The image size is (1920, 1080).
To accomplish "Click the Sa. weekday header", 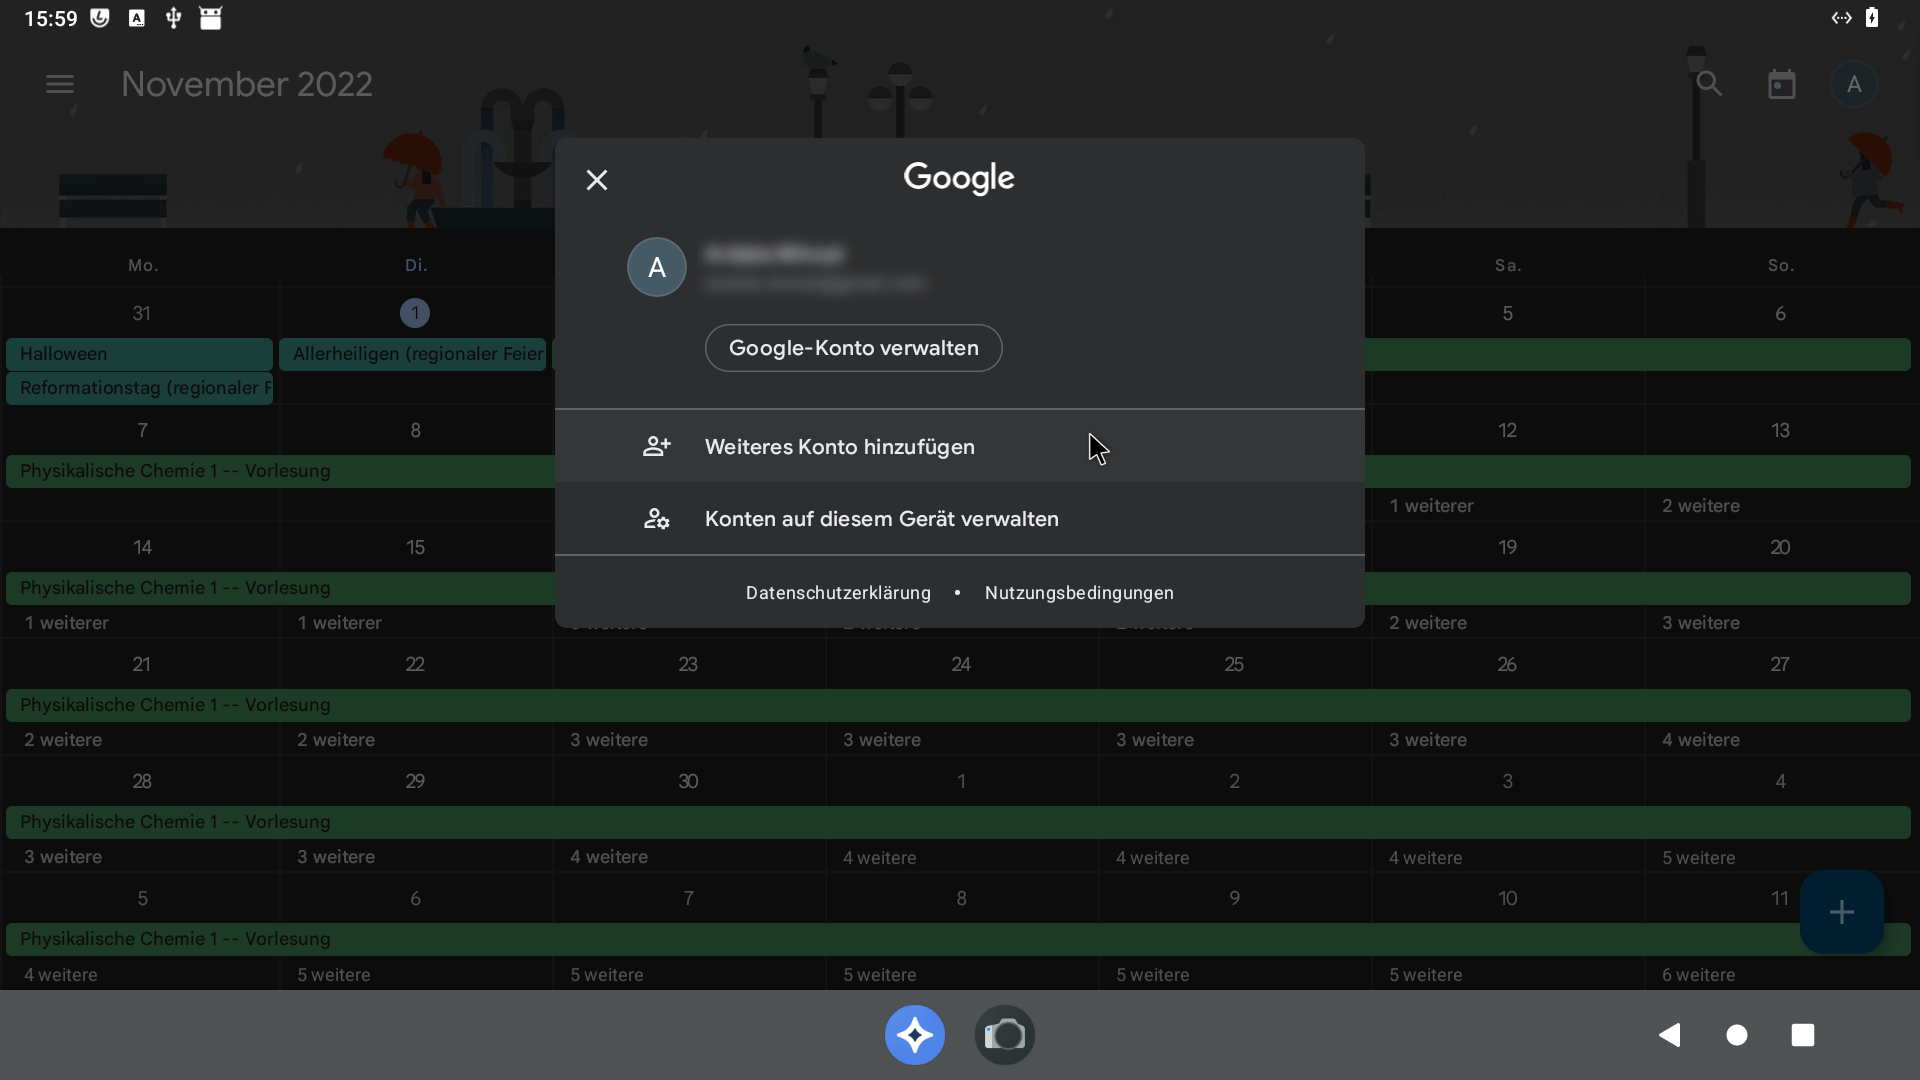I will tap(1508, 265).
